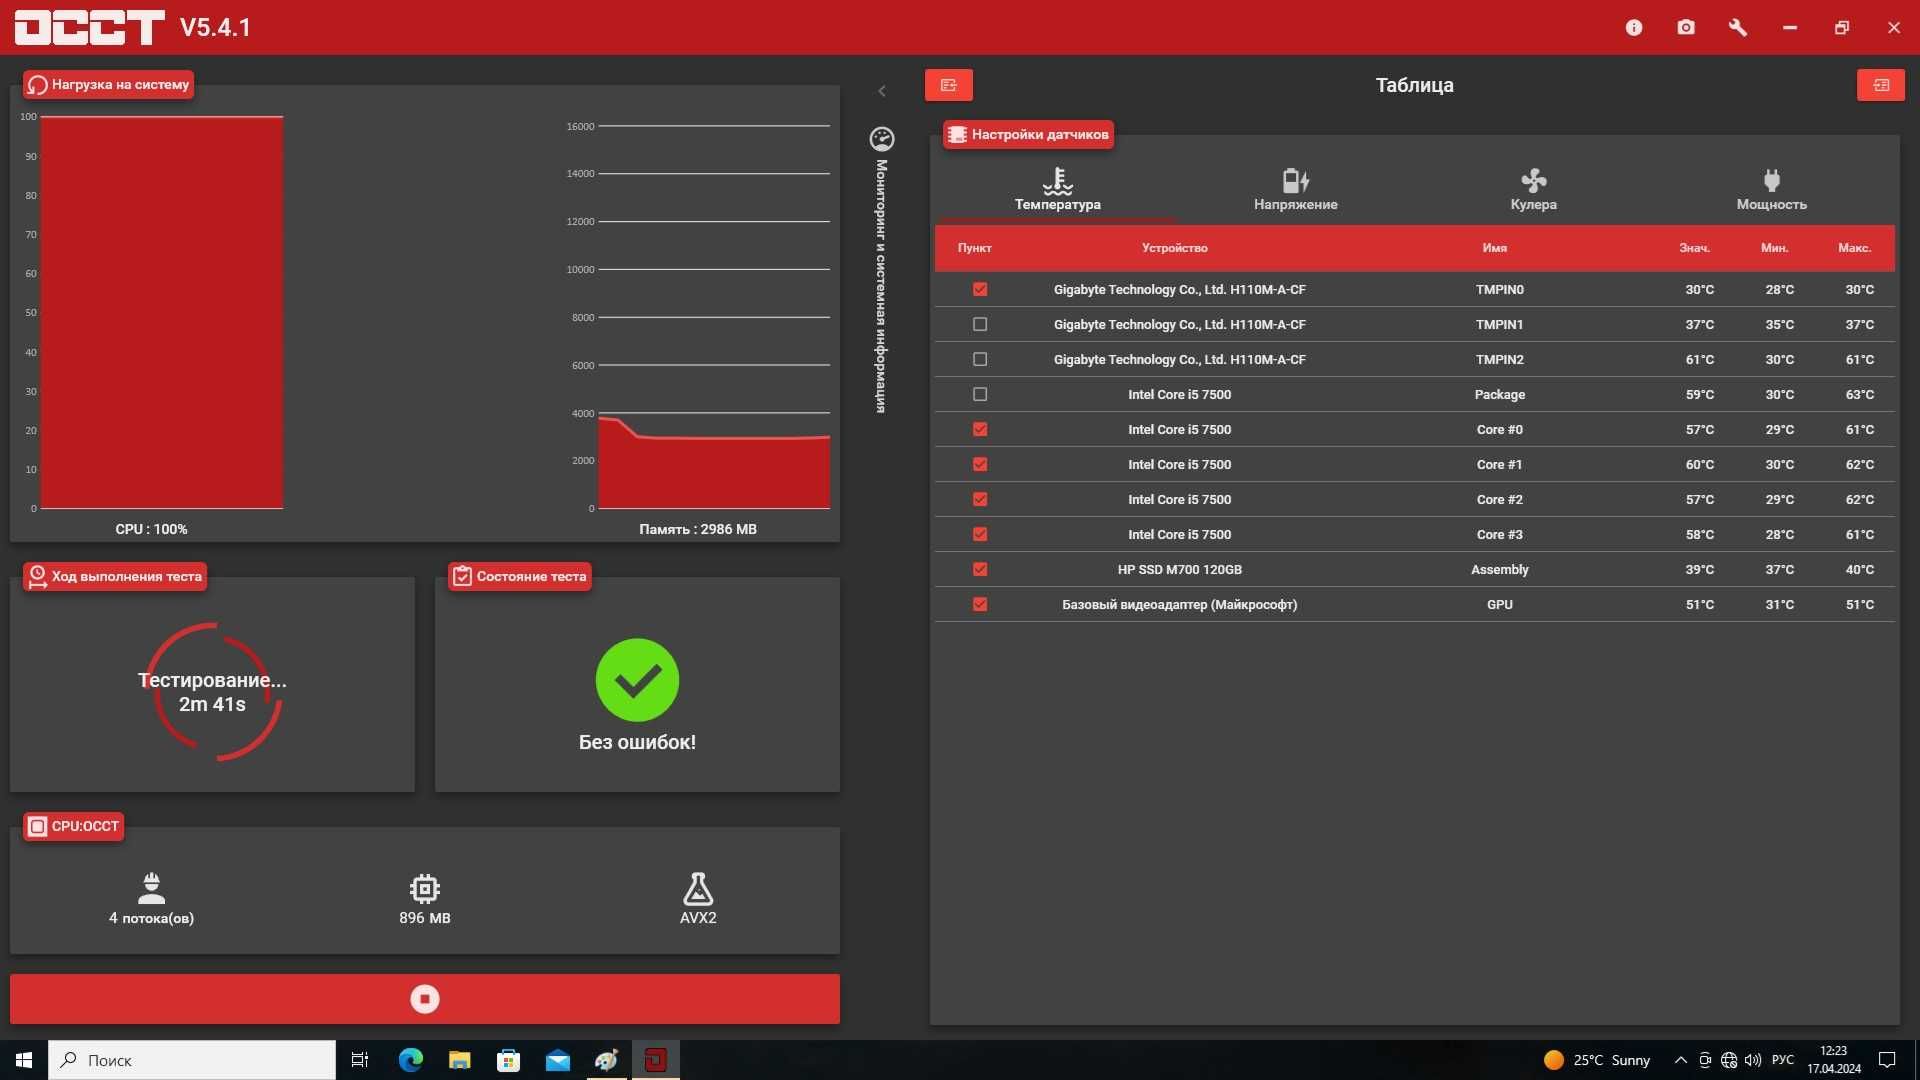Click the 'Мин.' column header
This screenshot has height=1080, width=1920.
tap(1775, 248)
